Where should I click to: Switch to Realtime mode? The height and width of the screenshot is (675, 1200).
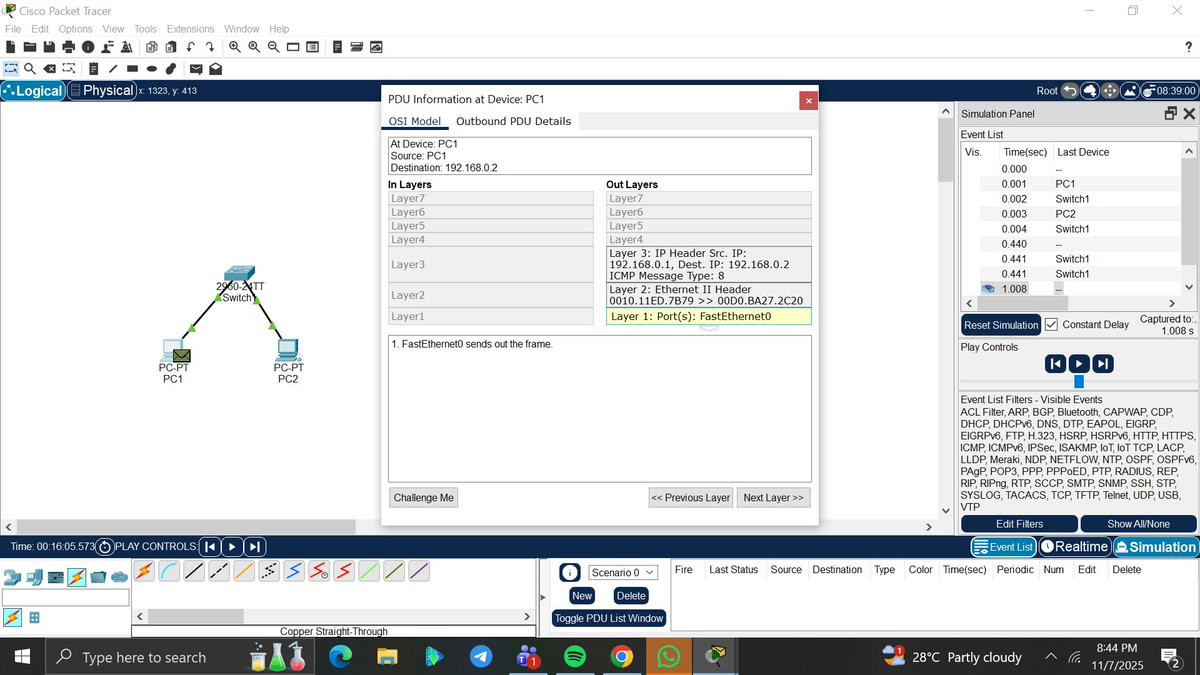pyautogui.click(x=1074, y=547)
